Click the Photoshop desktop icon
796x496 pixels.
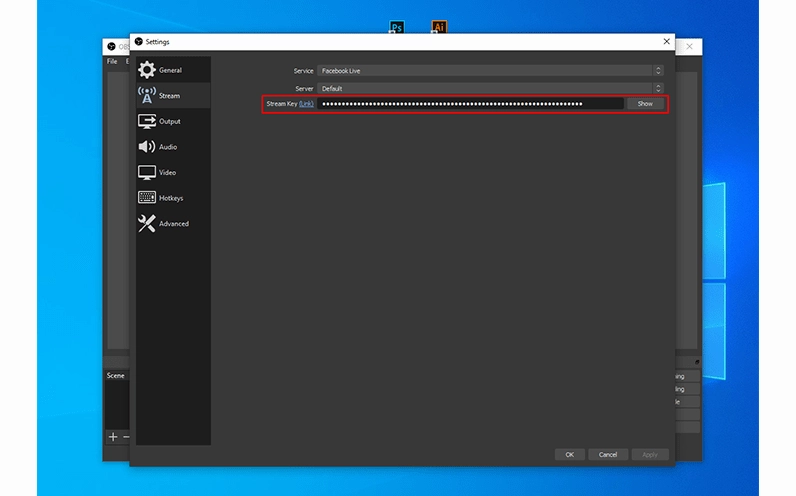tap(397, 27)
